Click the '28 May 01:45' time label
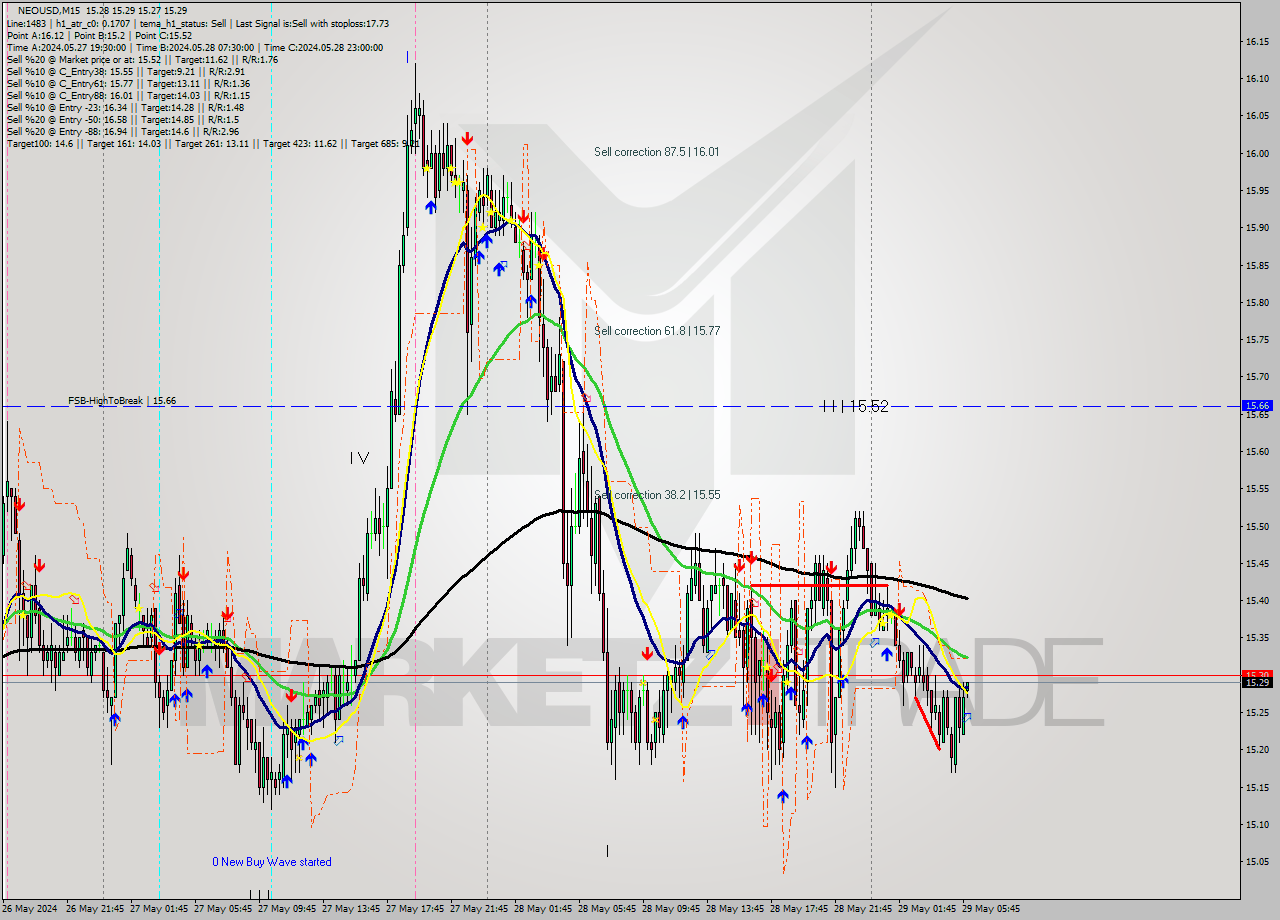 [x=545, y=909]
